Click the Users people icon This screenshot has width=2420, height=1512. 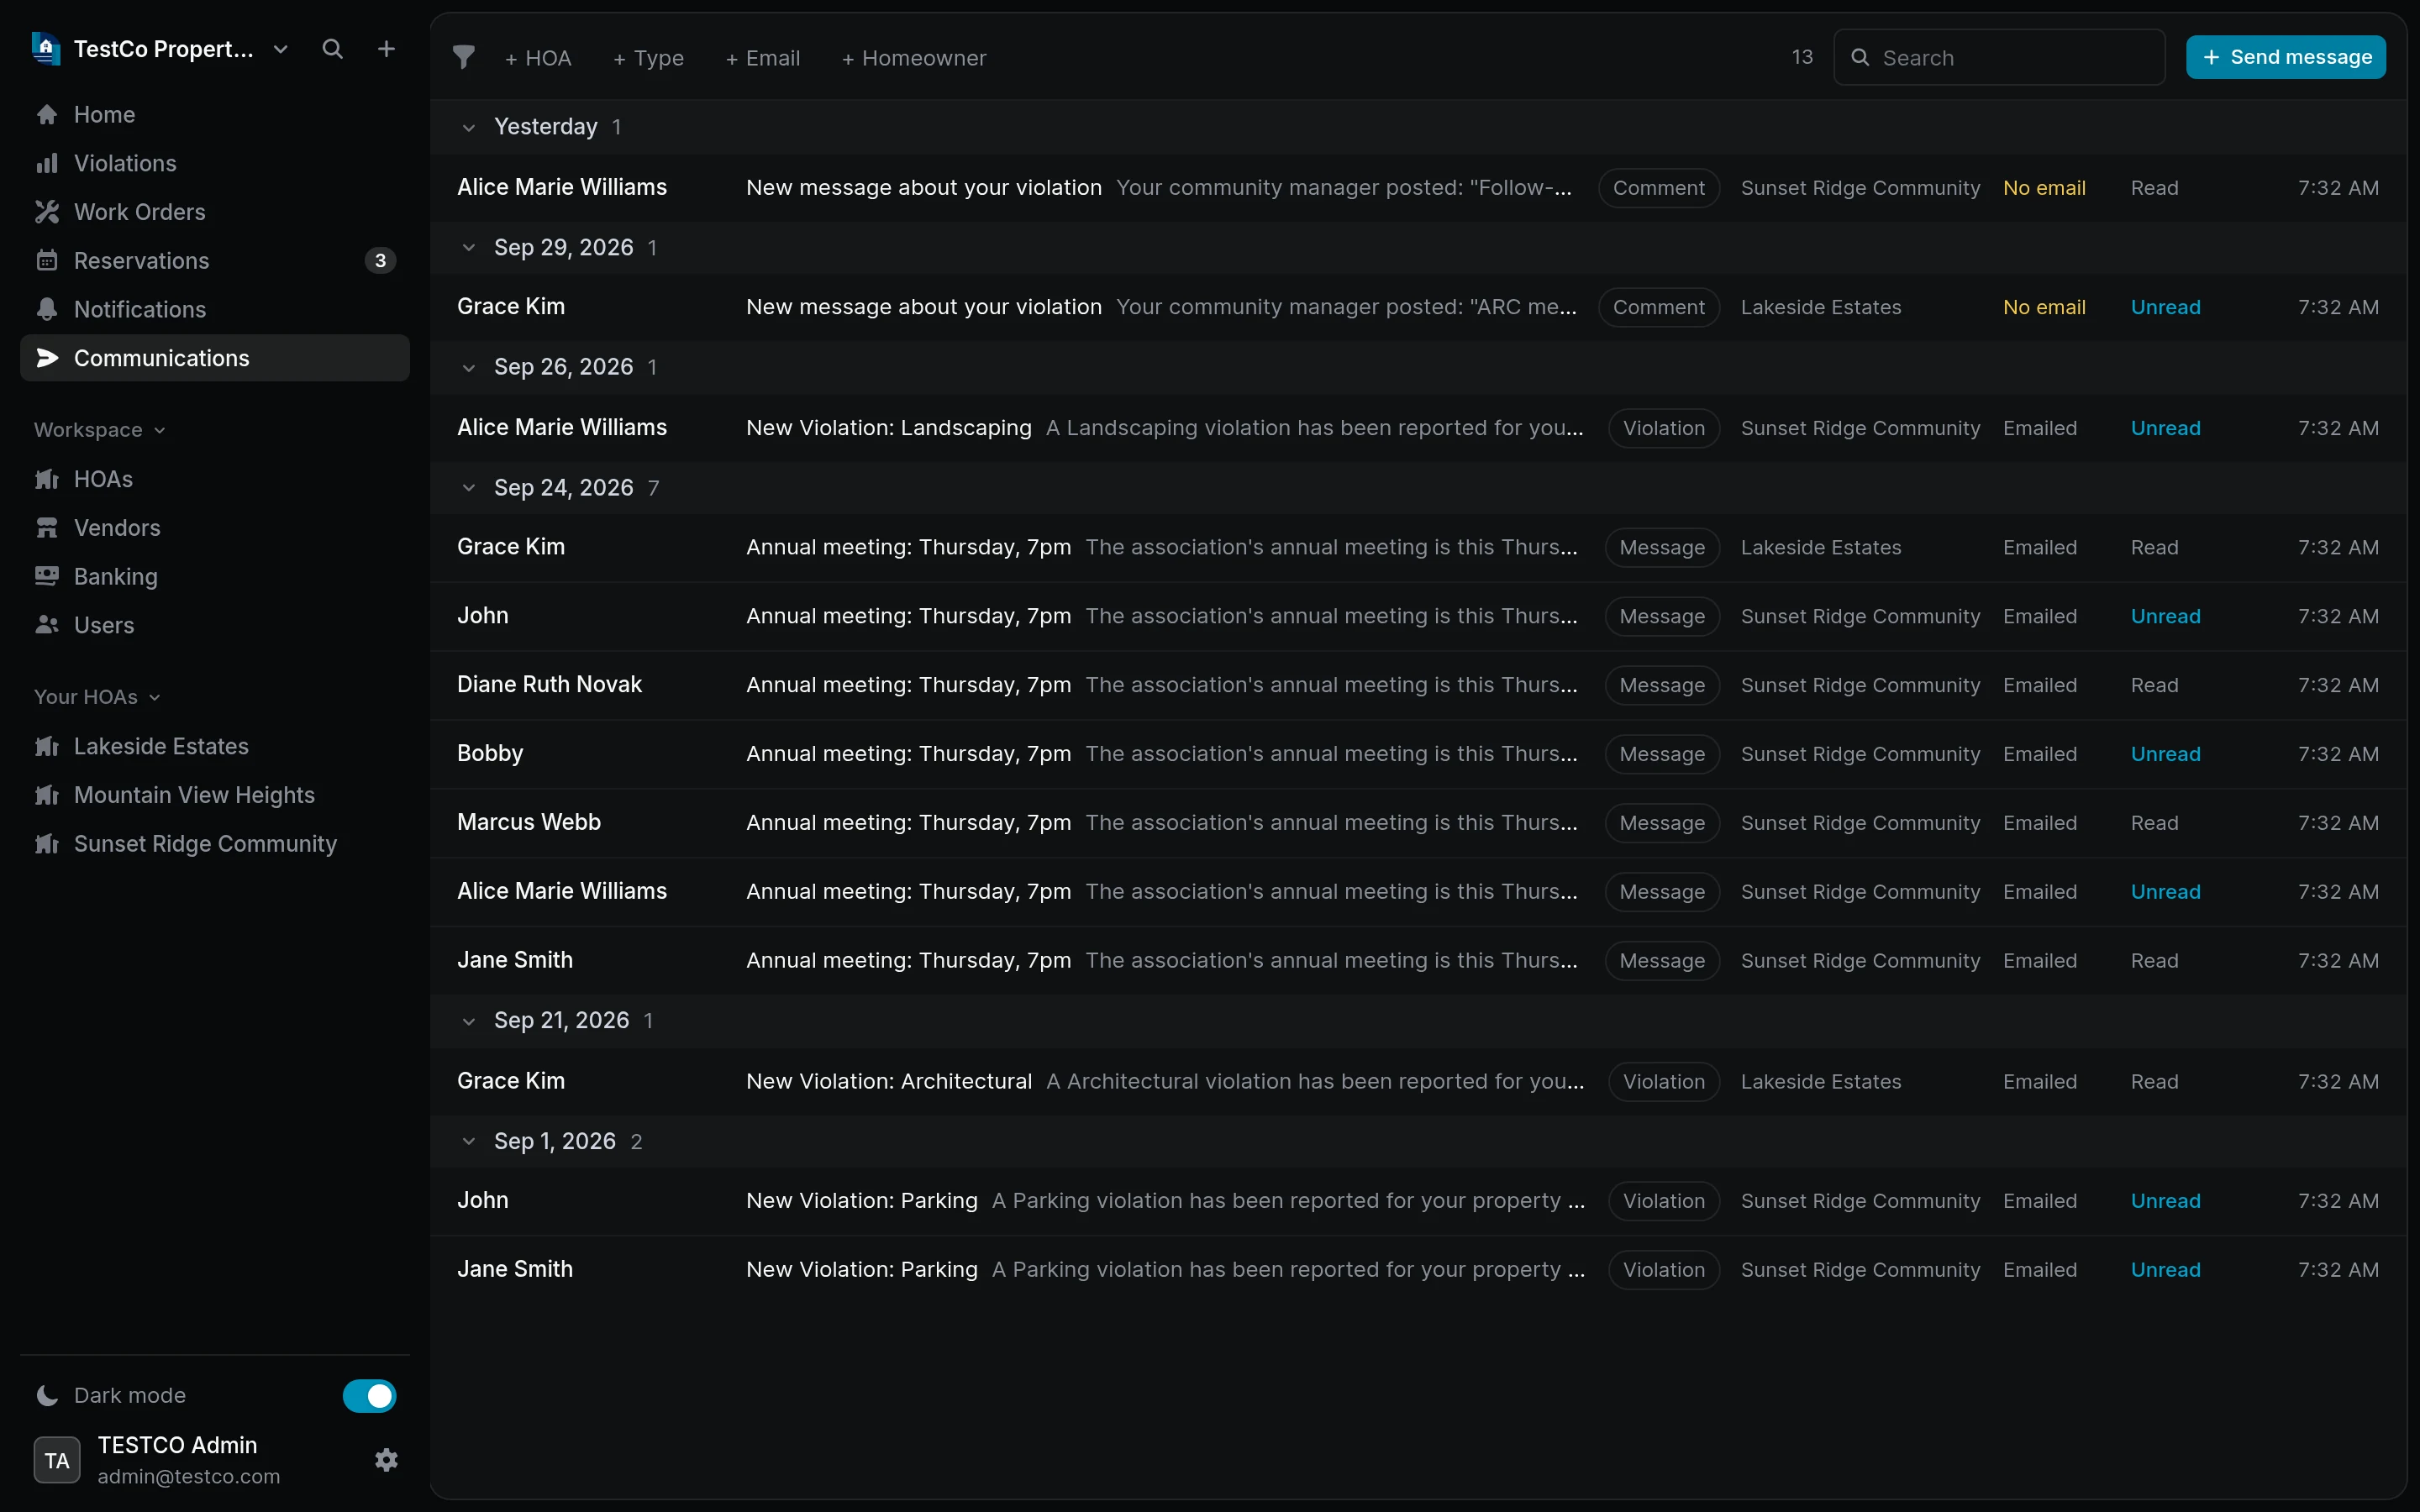[47, 625]
